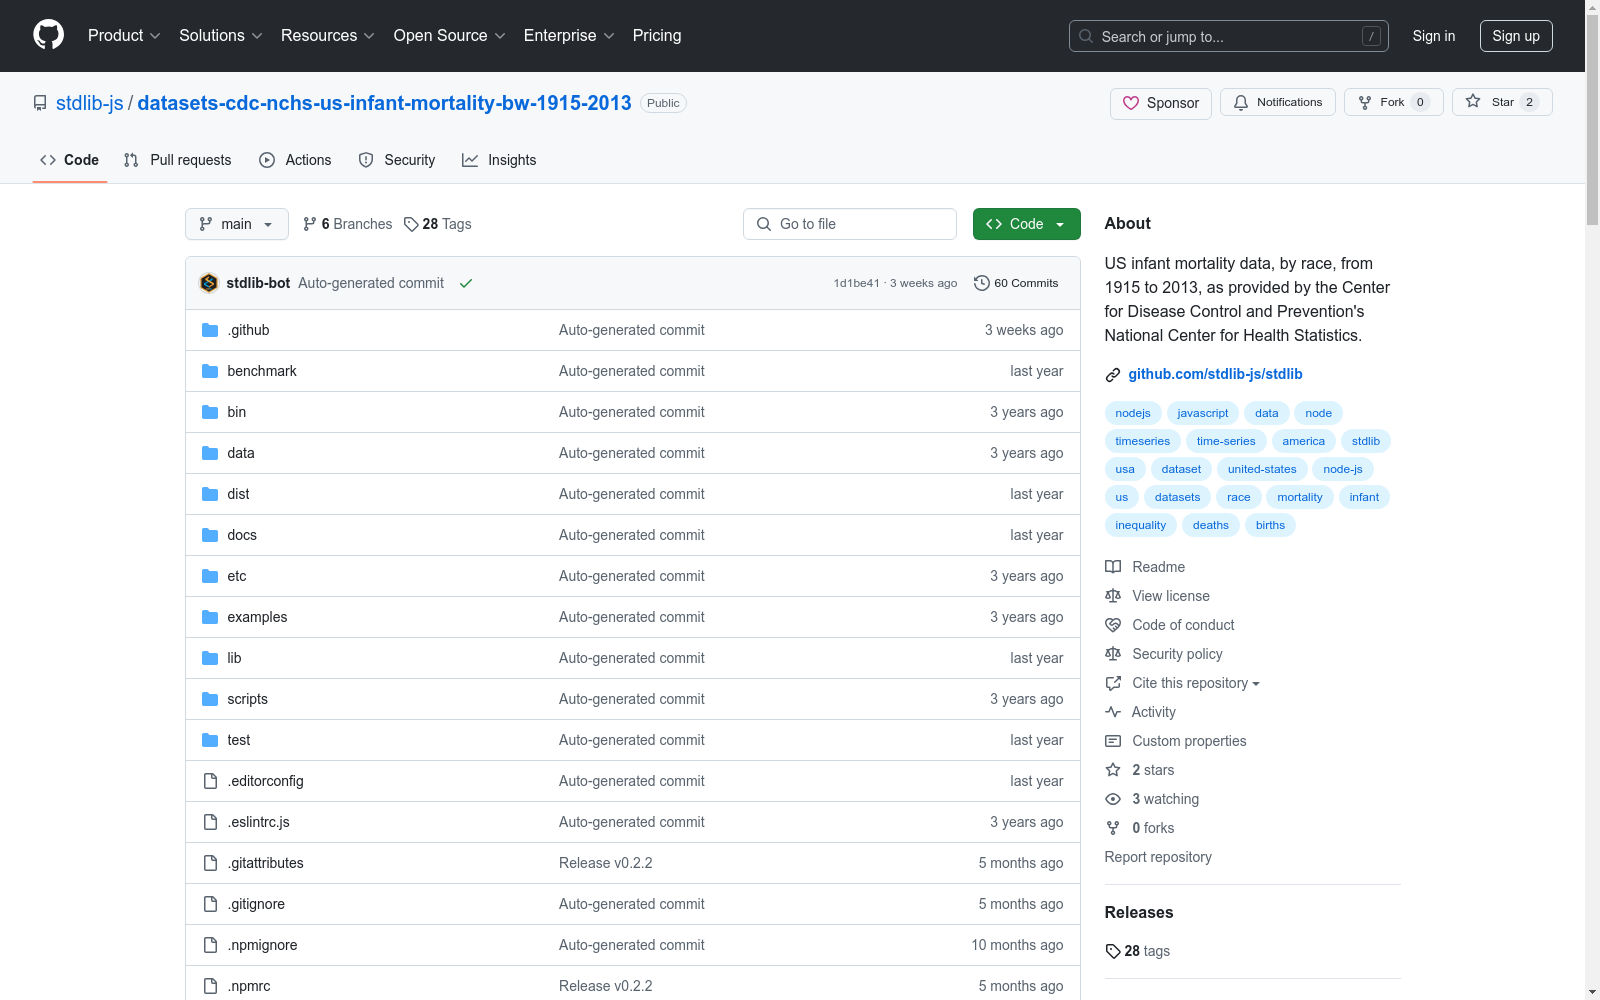
Task: Go to the Security tab
Action: pos(397,160)
